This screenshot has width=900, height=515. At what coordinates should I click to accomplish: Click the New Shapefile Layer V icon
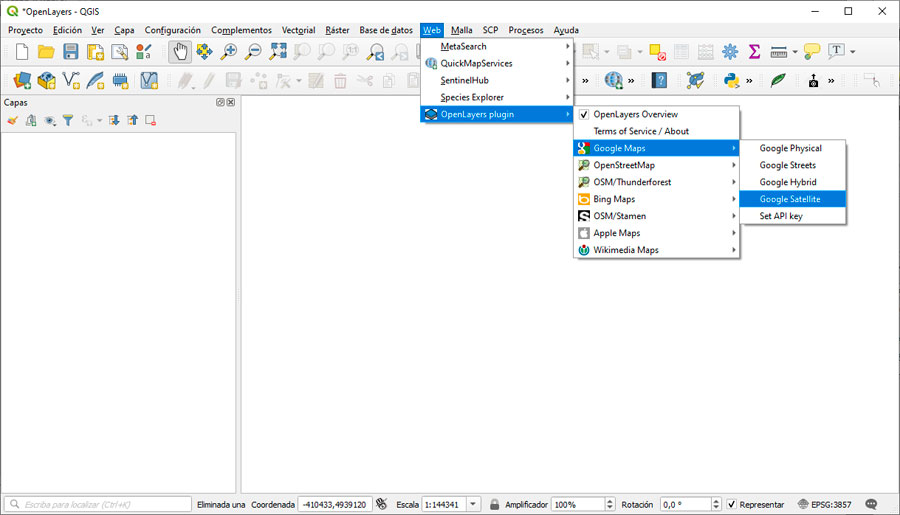(71, 80)
